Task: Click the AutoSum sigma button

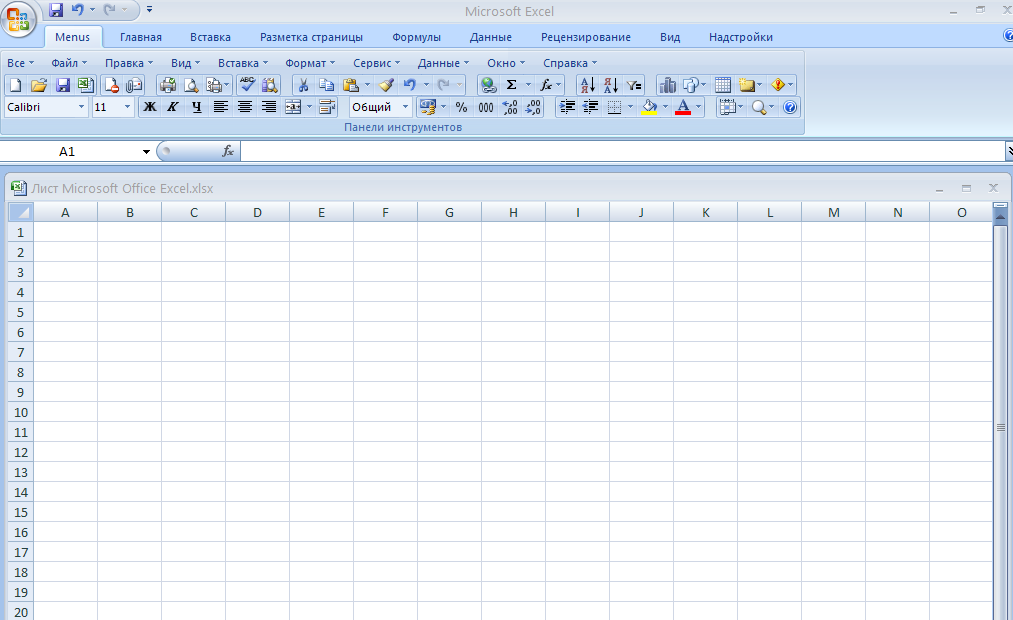Action: (x=512, y=85)
